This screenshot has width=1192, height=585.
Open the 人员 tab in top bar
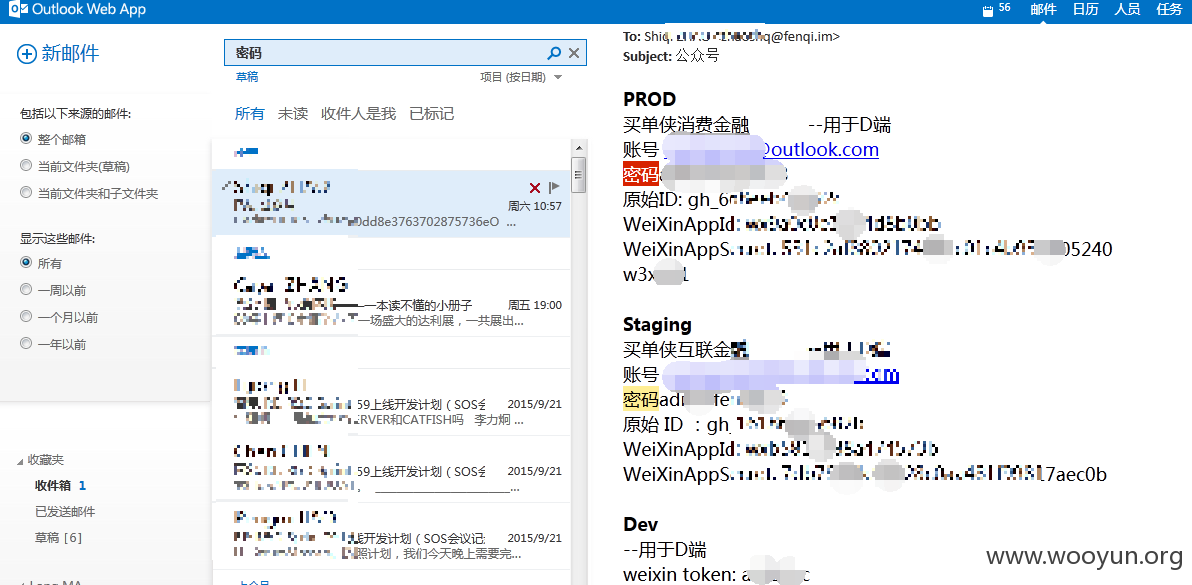[1127, 10]
